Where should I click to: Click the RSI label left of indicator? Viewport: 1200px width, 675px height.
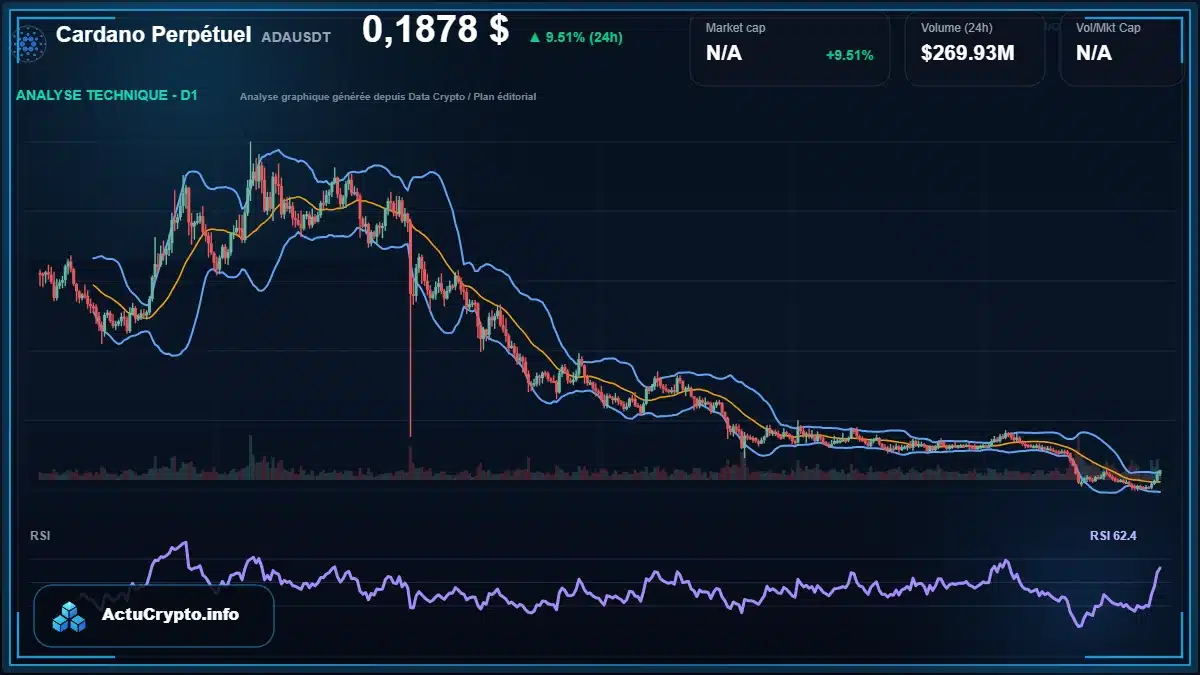point(40,536)
